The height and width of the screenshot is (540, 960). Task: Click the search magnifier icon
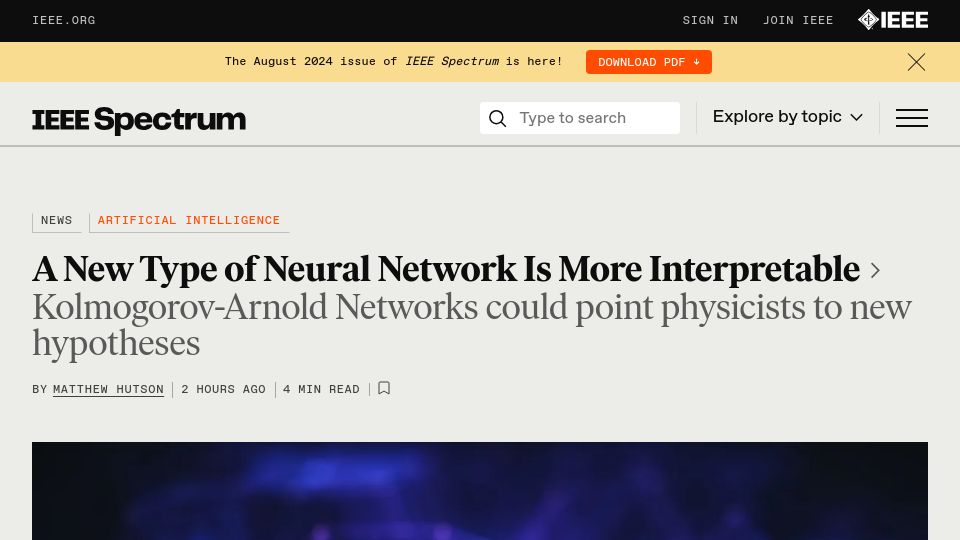click(x=498, y=118)
